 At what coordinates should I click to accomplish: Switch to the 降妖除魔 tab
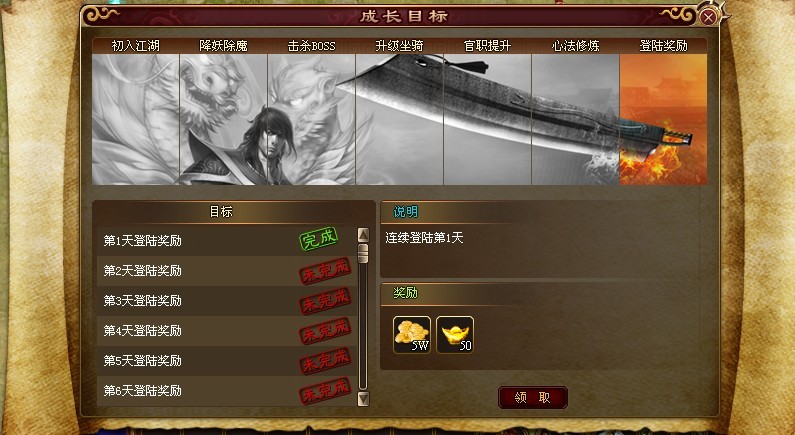pyautogui.click(x=223, y=46)
